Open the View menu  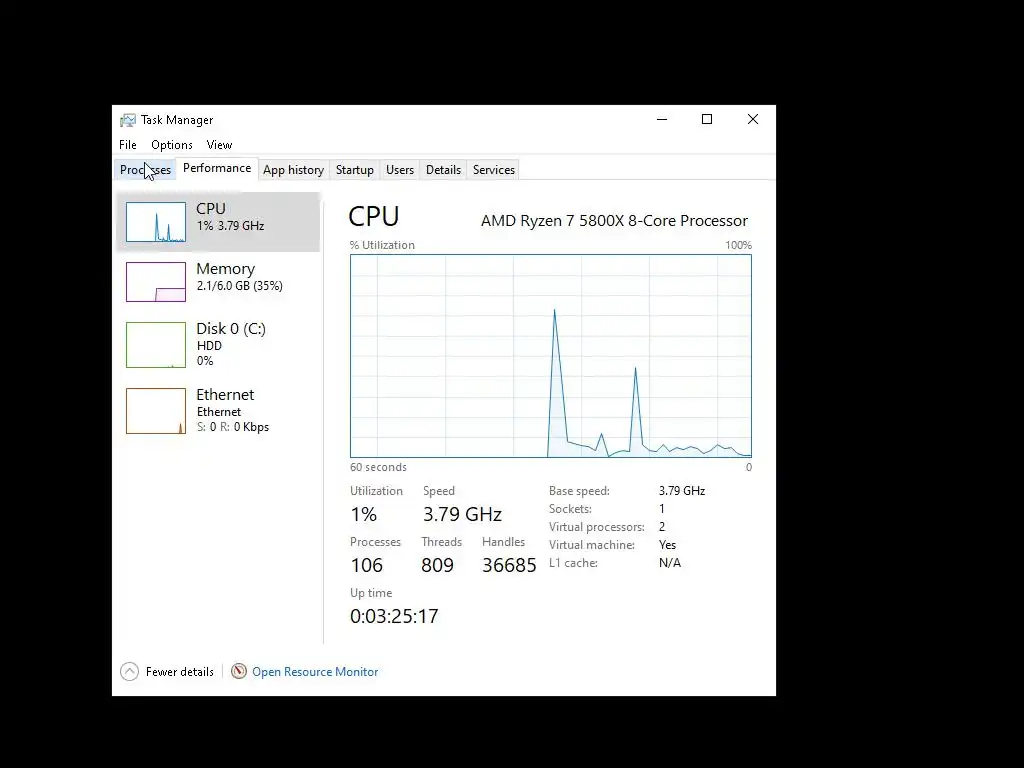[219, 145]
